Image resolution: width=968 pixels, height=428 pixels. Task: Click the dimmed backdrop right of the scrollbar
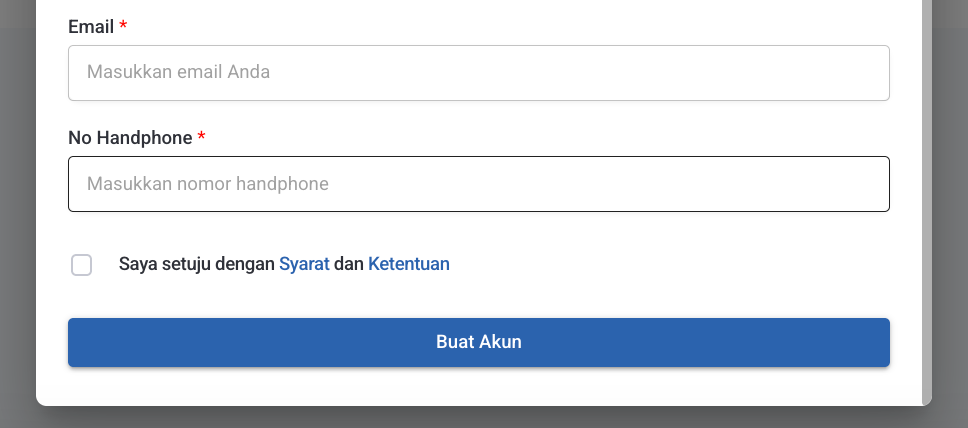[950, 200]
